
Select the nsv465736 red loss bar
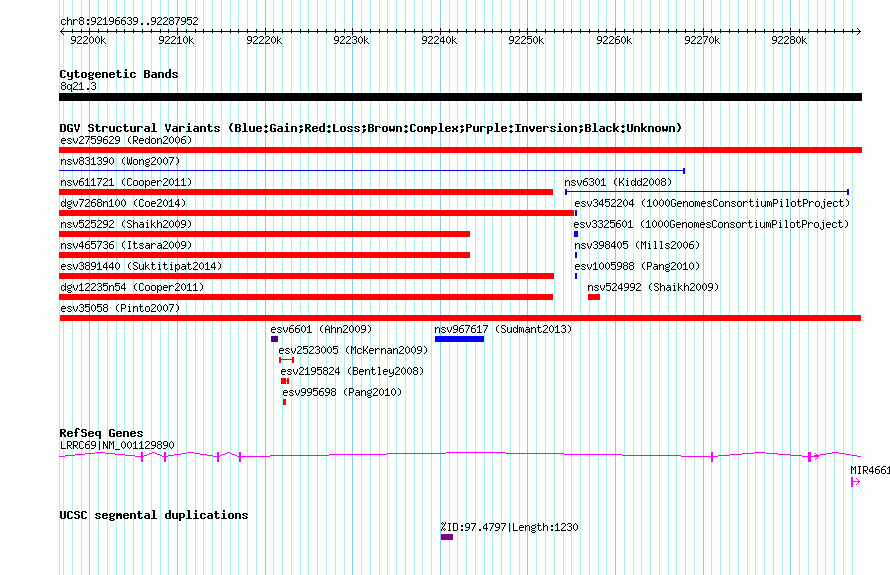[265, 255]
